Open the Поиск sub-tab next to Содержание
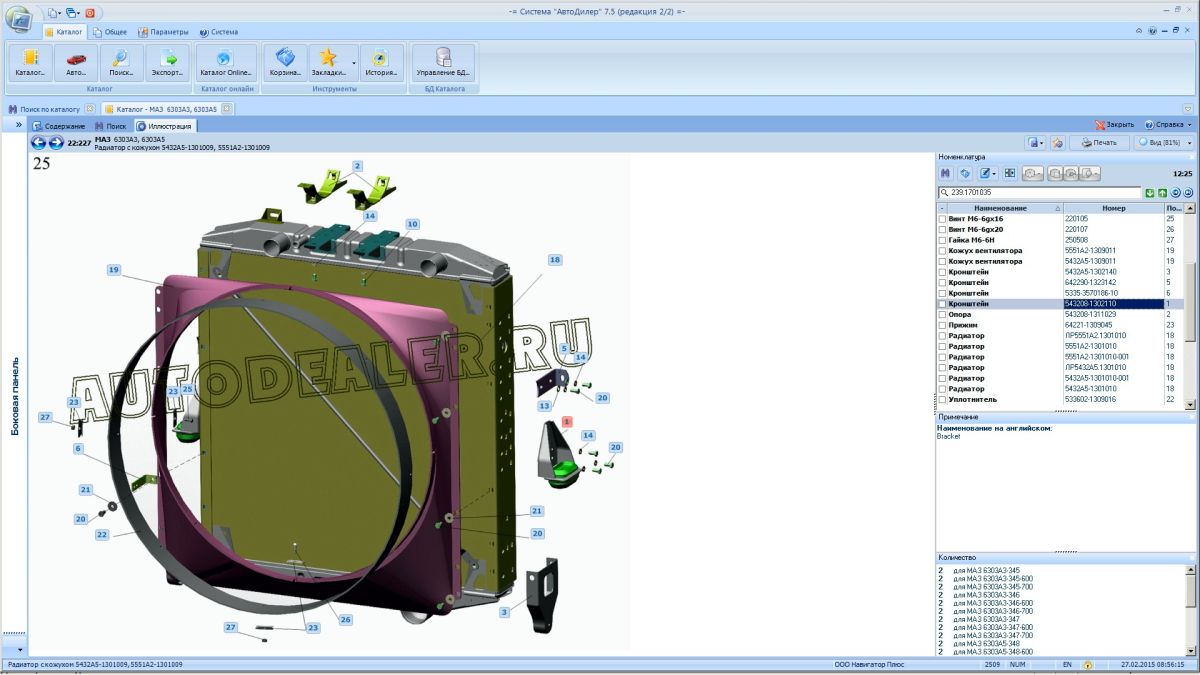 click(110, 126)
